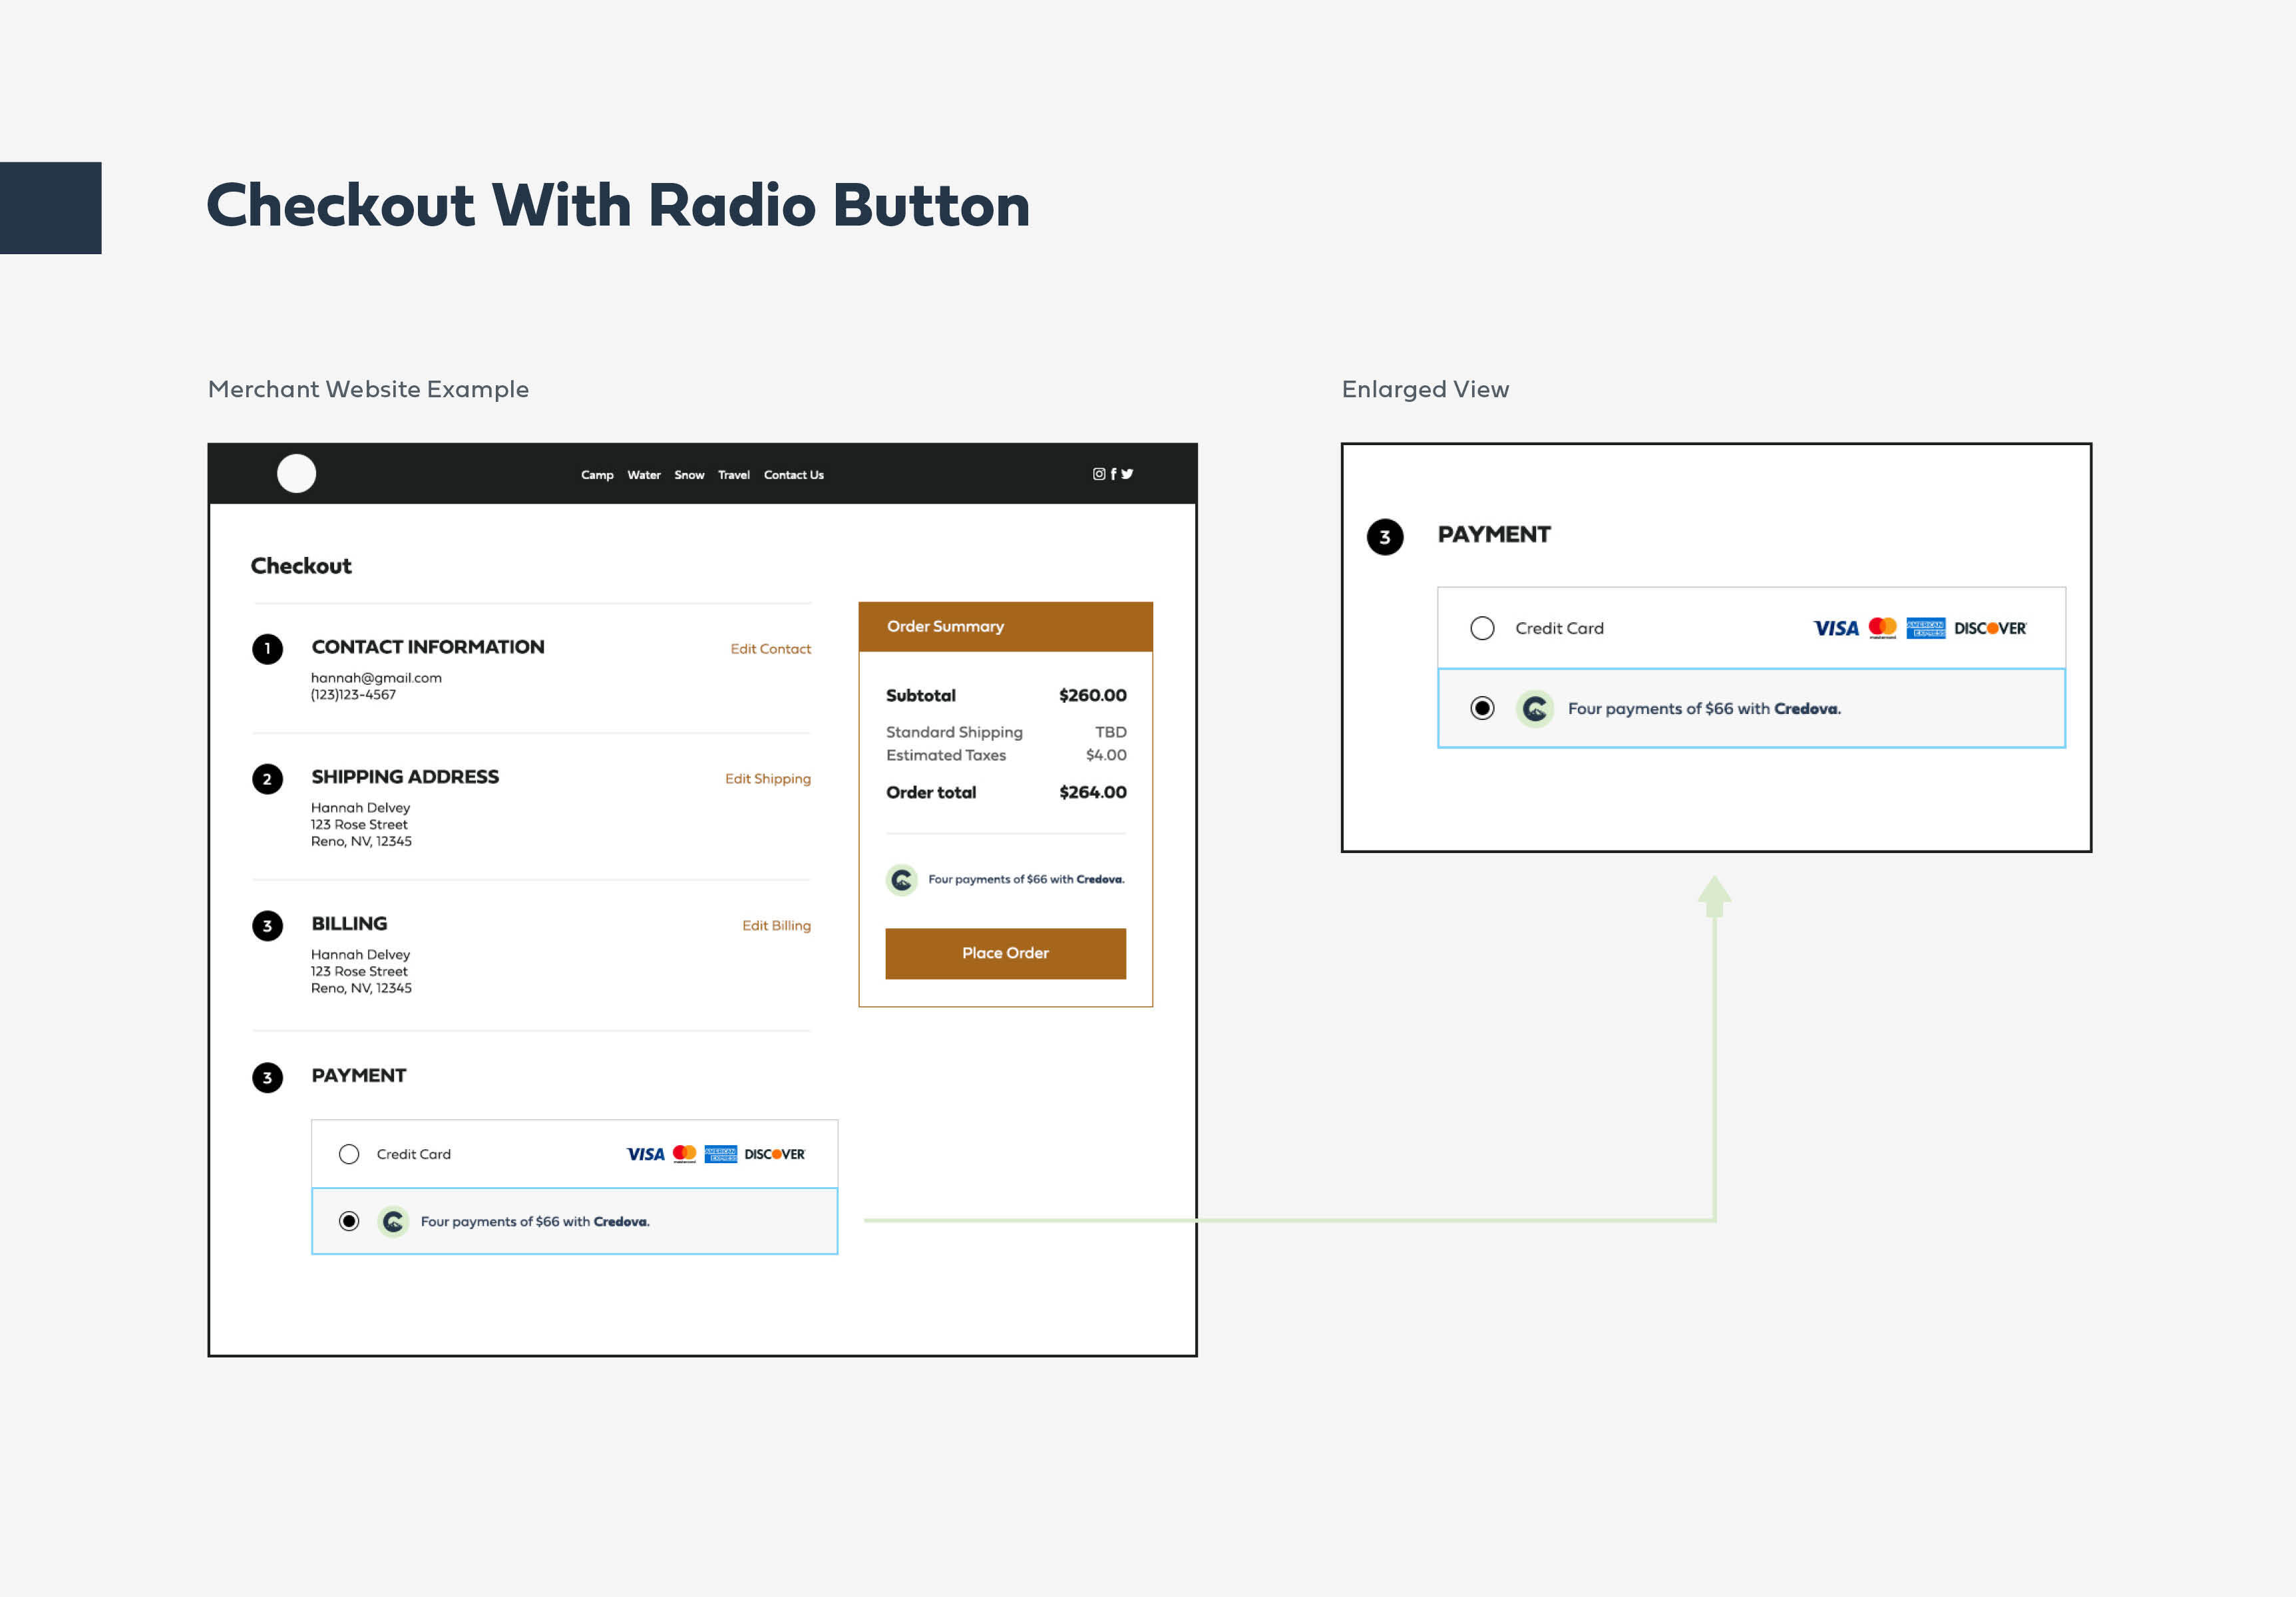This screenshot has width=2296, height=1597.
Task: Open the Water menu item
Action: point(644,475)
